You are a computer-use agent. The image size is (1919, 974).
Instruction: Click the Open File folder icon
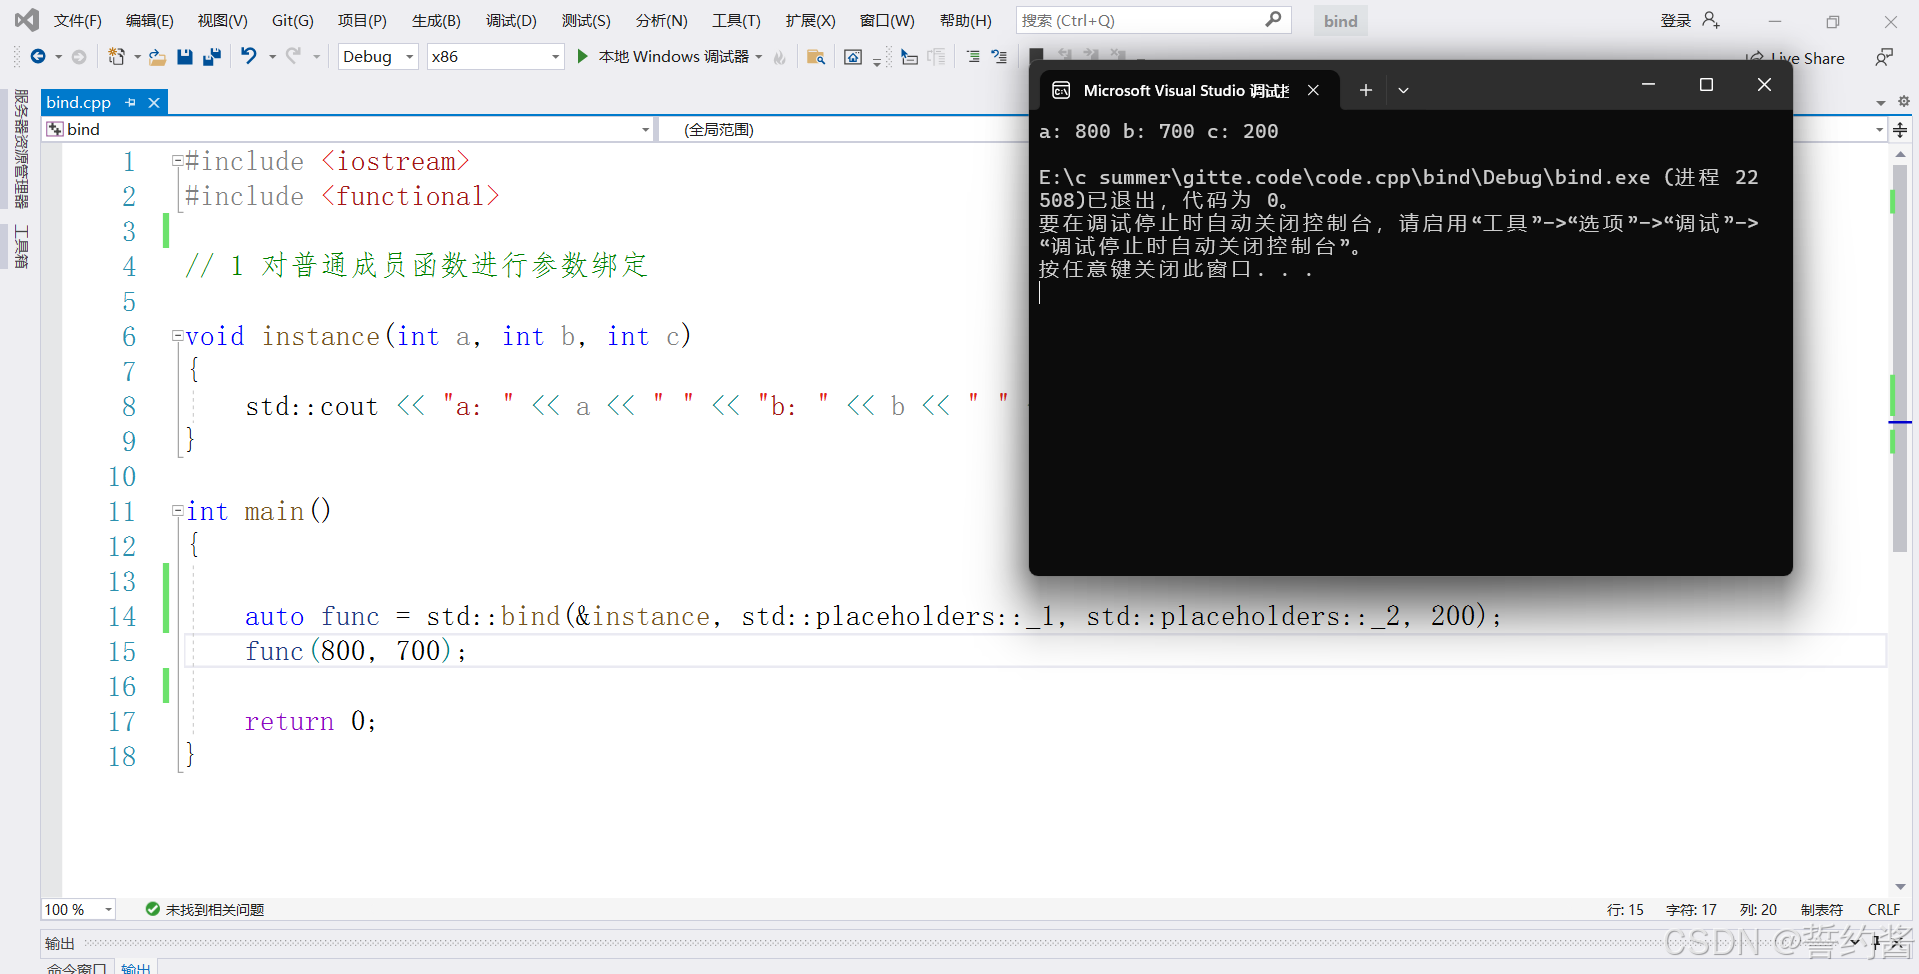(x=157, y=57)
